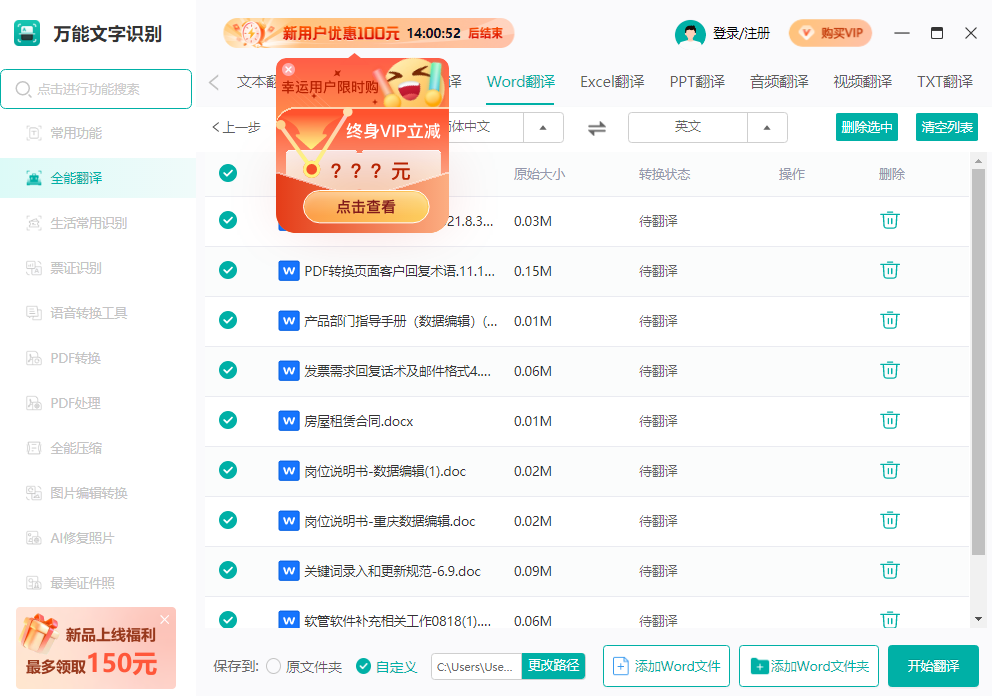Image resolution: width=992 pixels, height=696 pixels.
Task: Click the 开始翻译 button
Action: pyautogui.click(x=933, y=666)
